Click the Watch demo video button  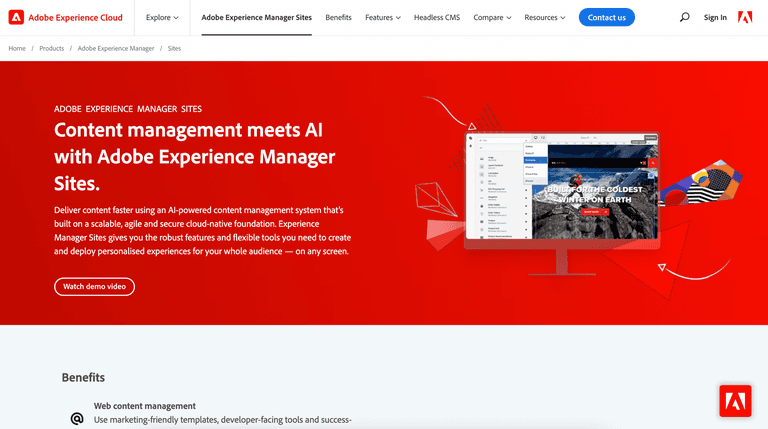tap(95, 286)
